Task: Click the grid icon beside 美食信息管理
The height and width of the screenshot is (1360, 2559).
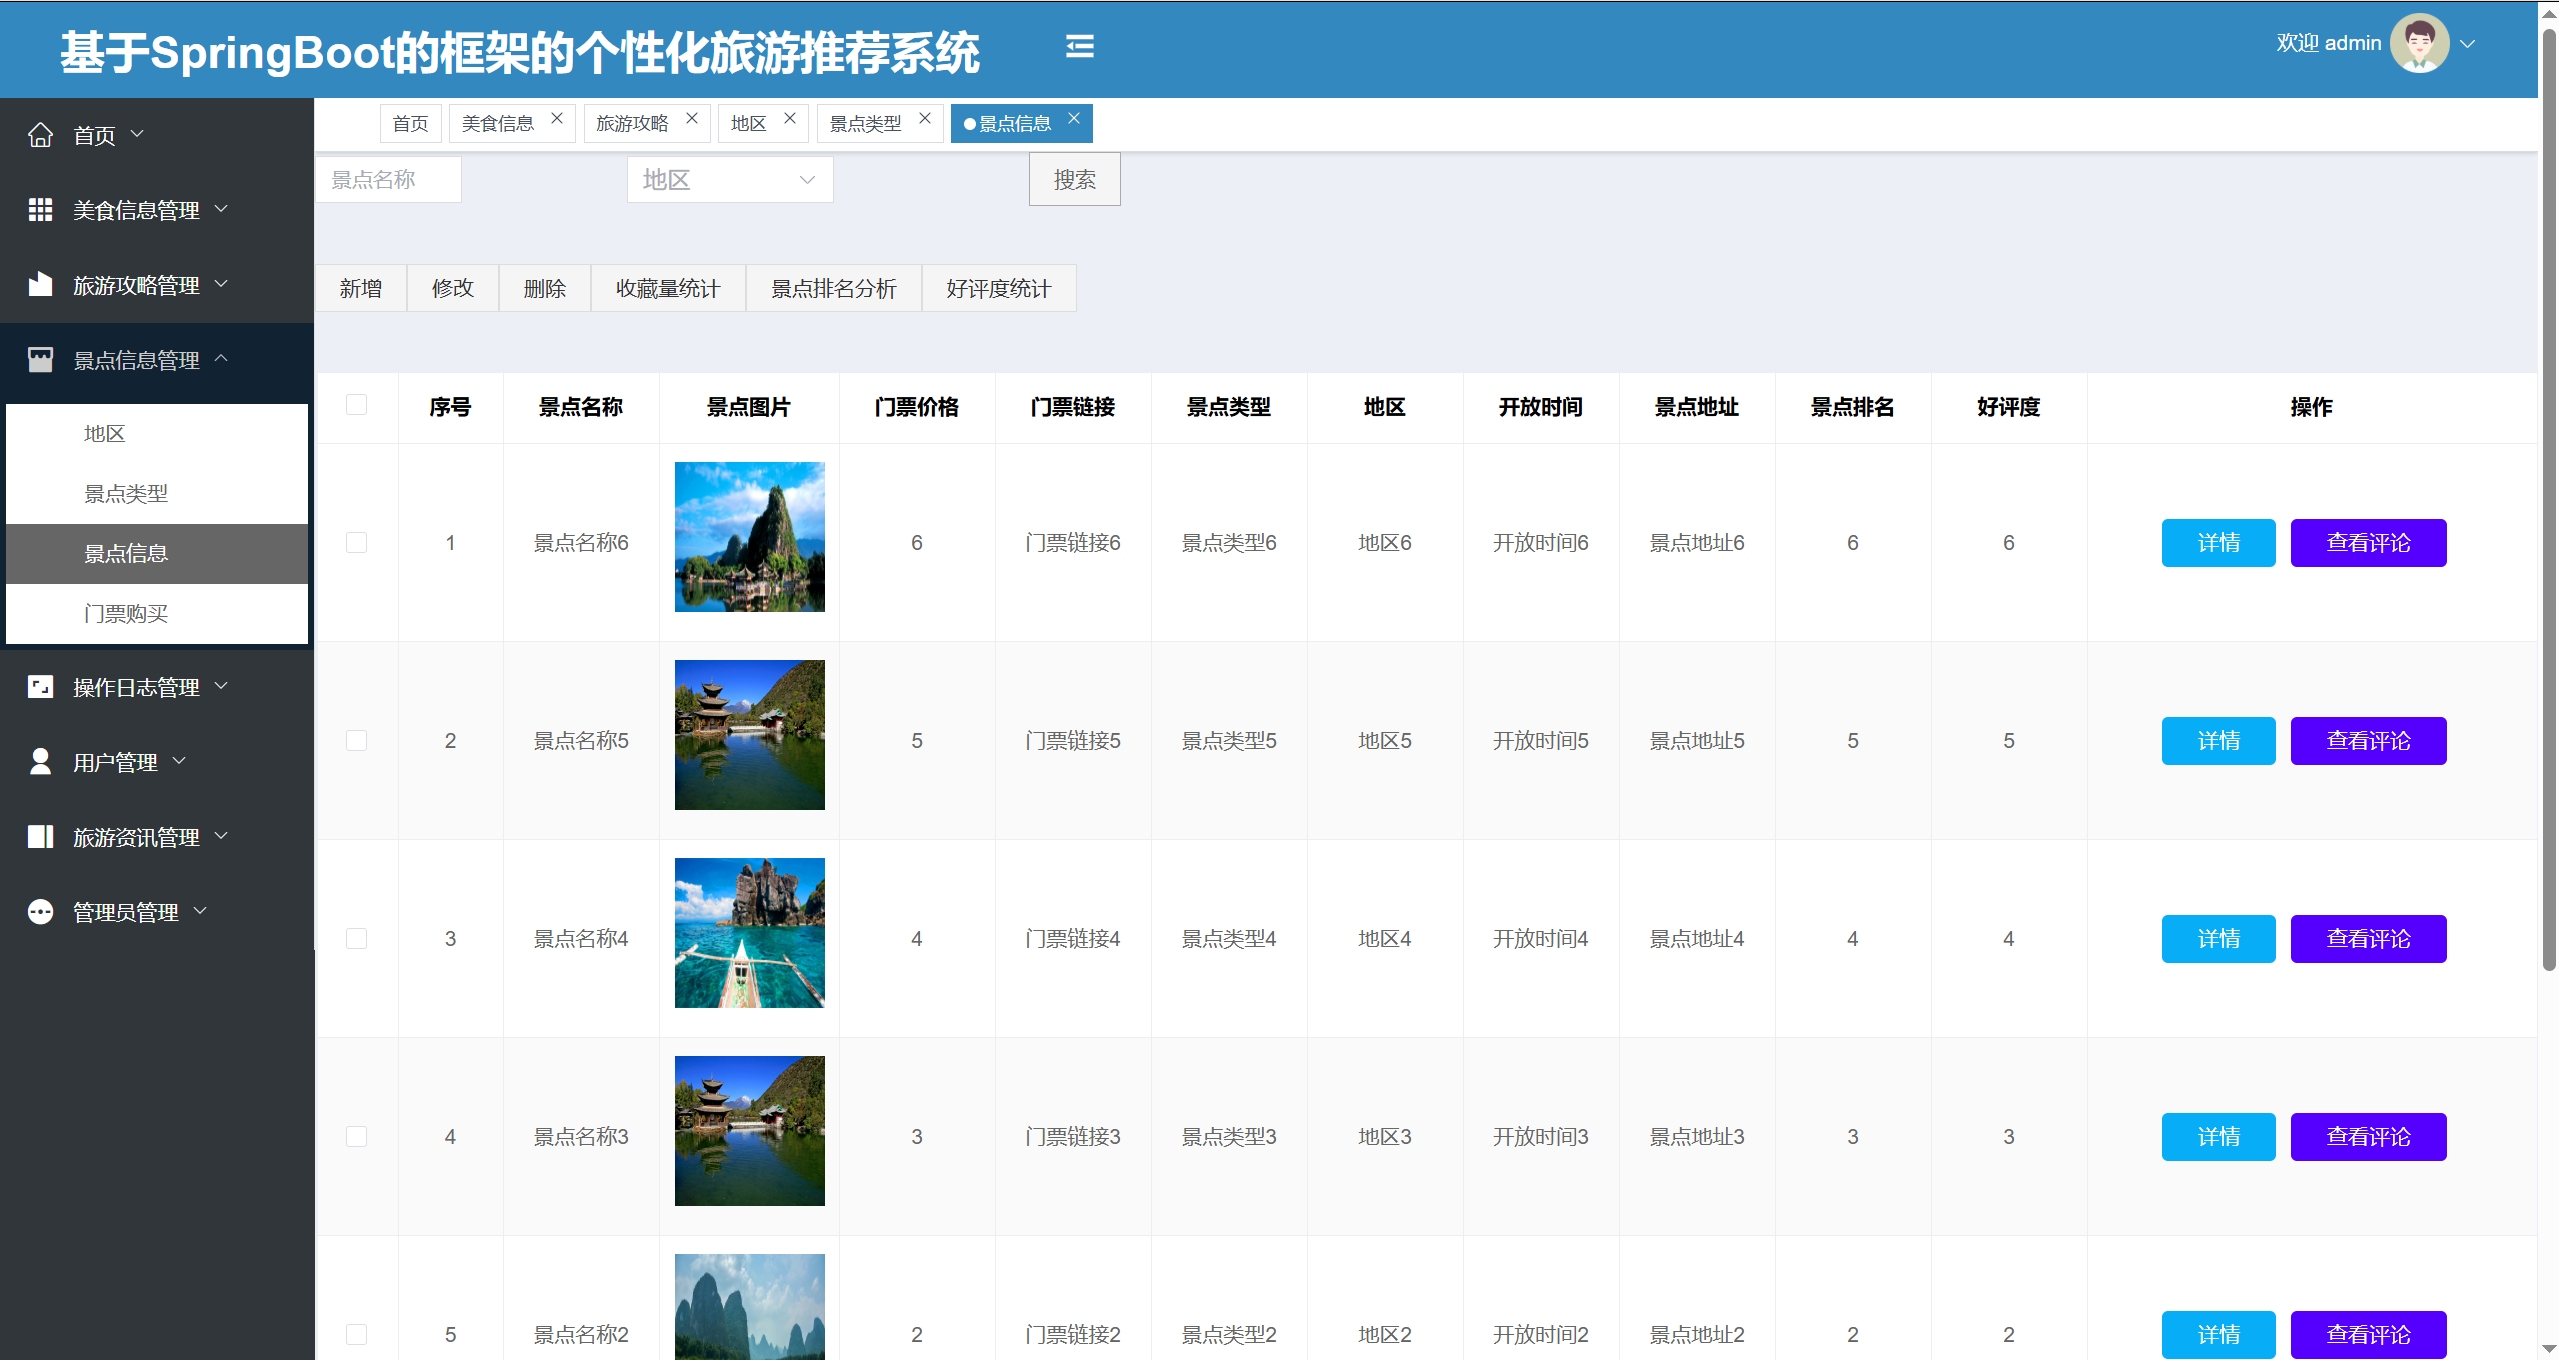Action: coord(40,210)
